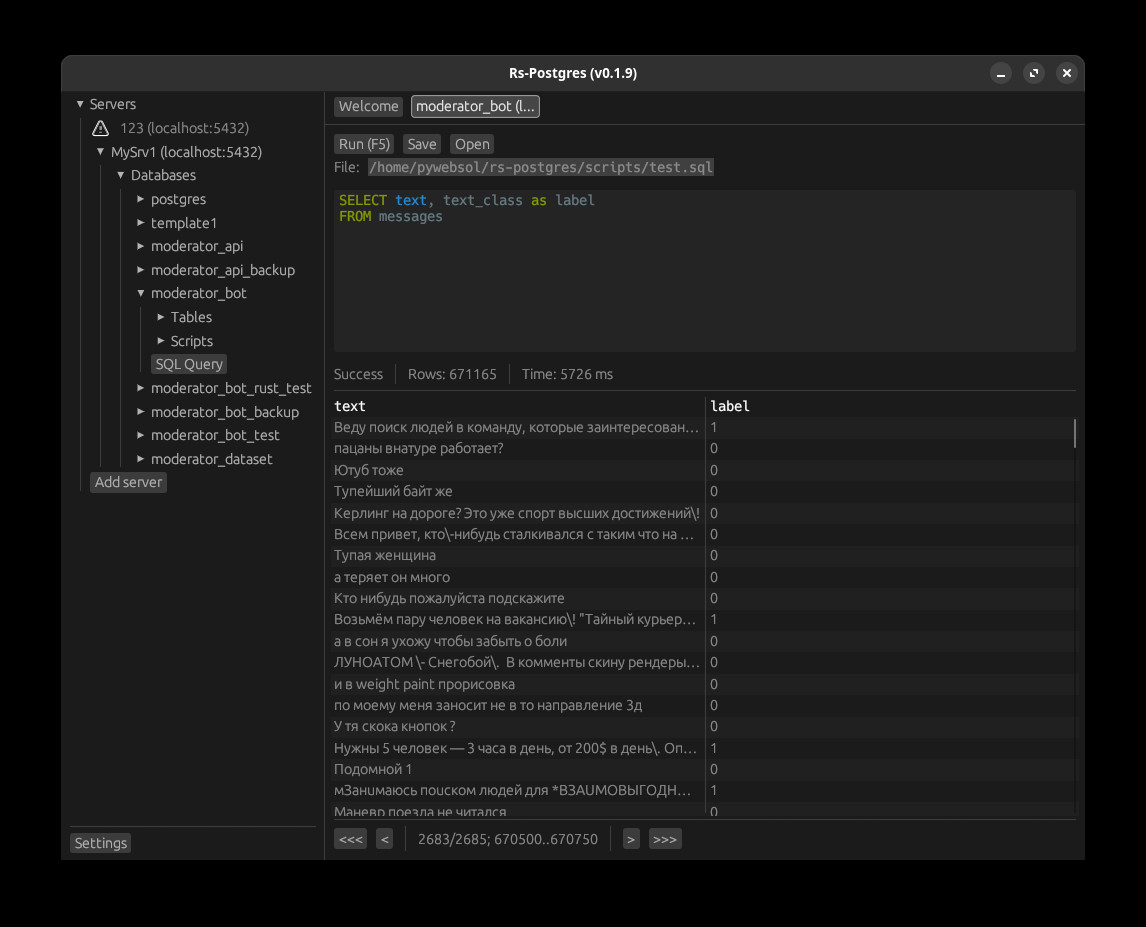
Task: Switch to the Welcome tab
Action: pos(368,106)
